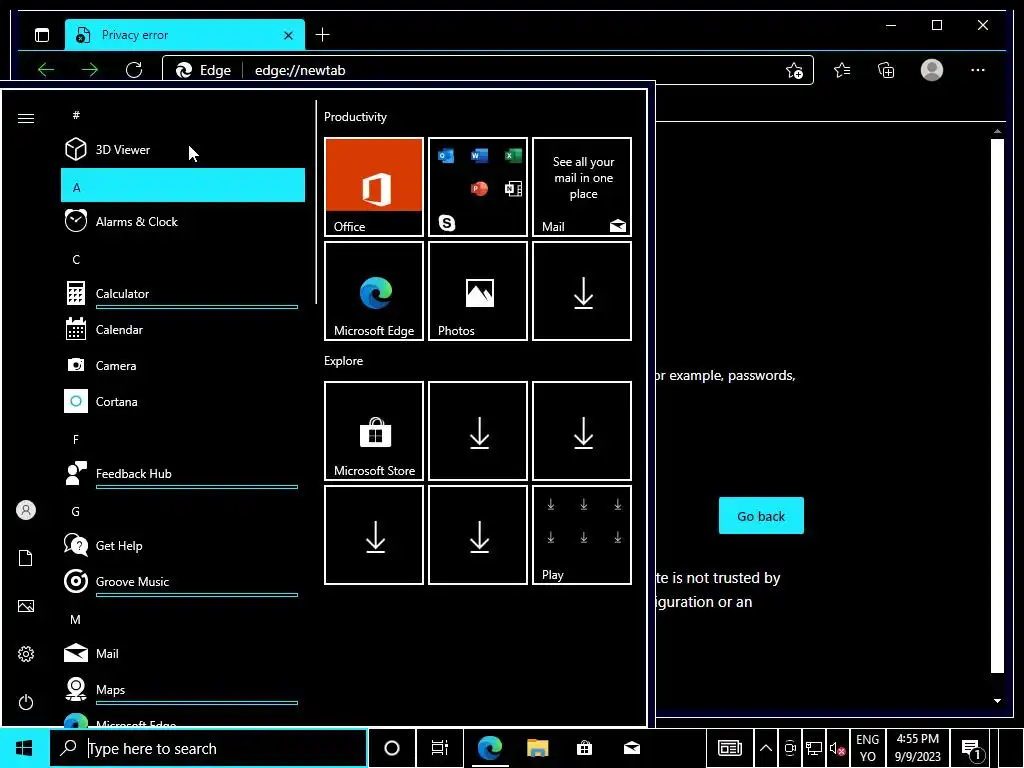Open News and interests taskbar icon
Image resolution: width=1024 pixels, height=768 pixels.
tap(729, 748)
